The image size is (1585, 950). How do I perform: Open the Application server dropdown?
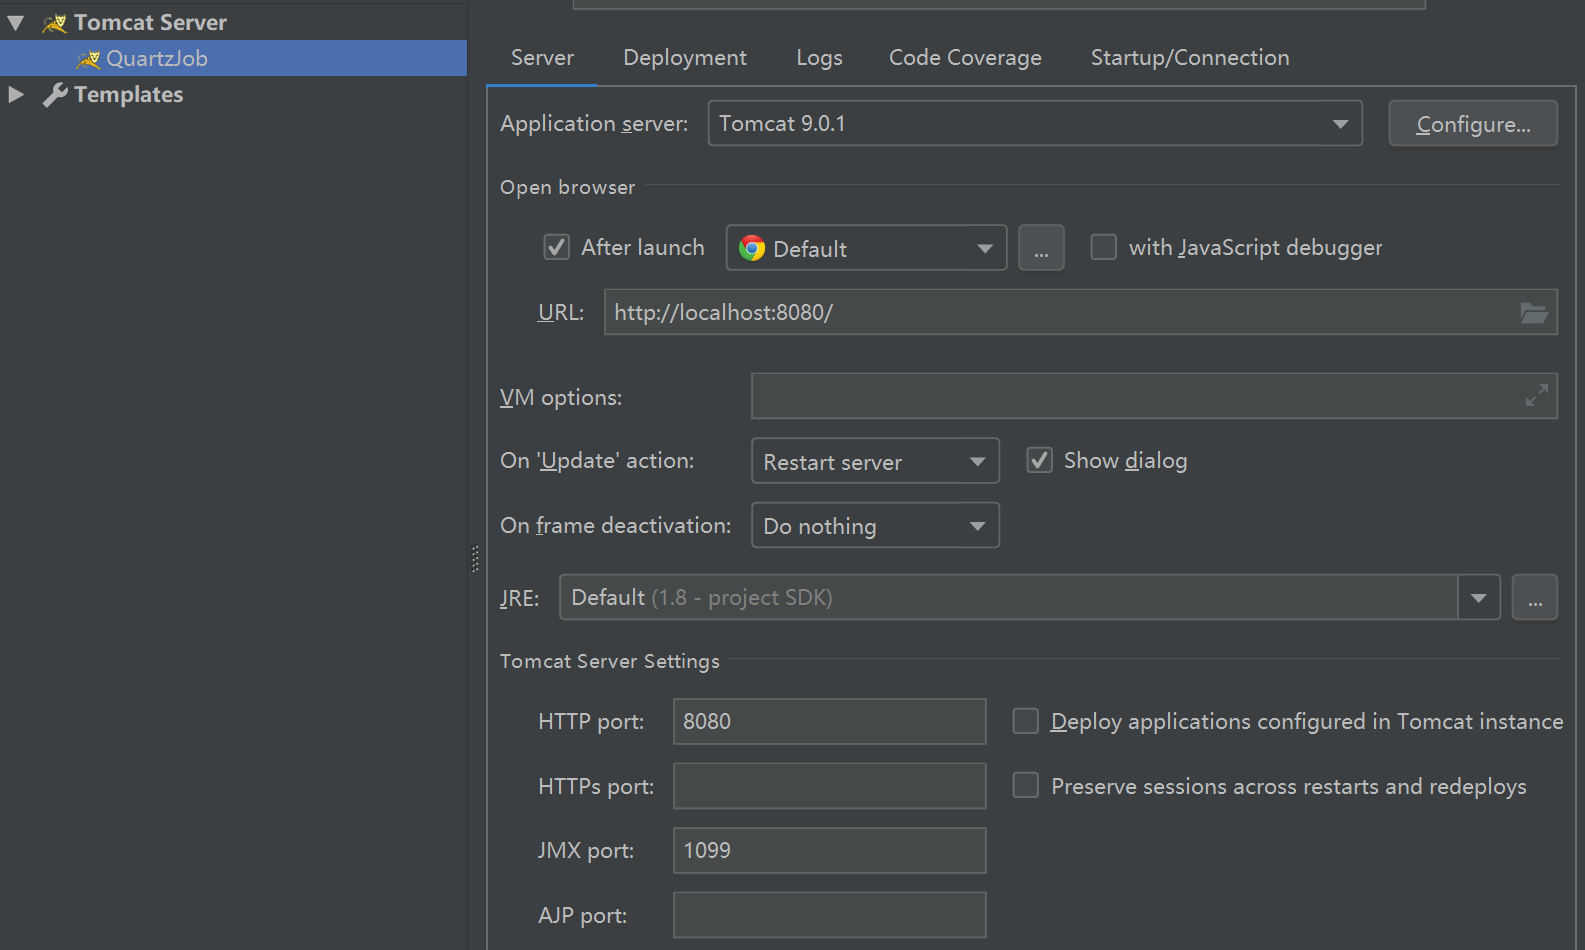(1035, 123)
